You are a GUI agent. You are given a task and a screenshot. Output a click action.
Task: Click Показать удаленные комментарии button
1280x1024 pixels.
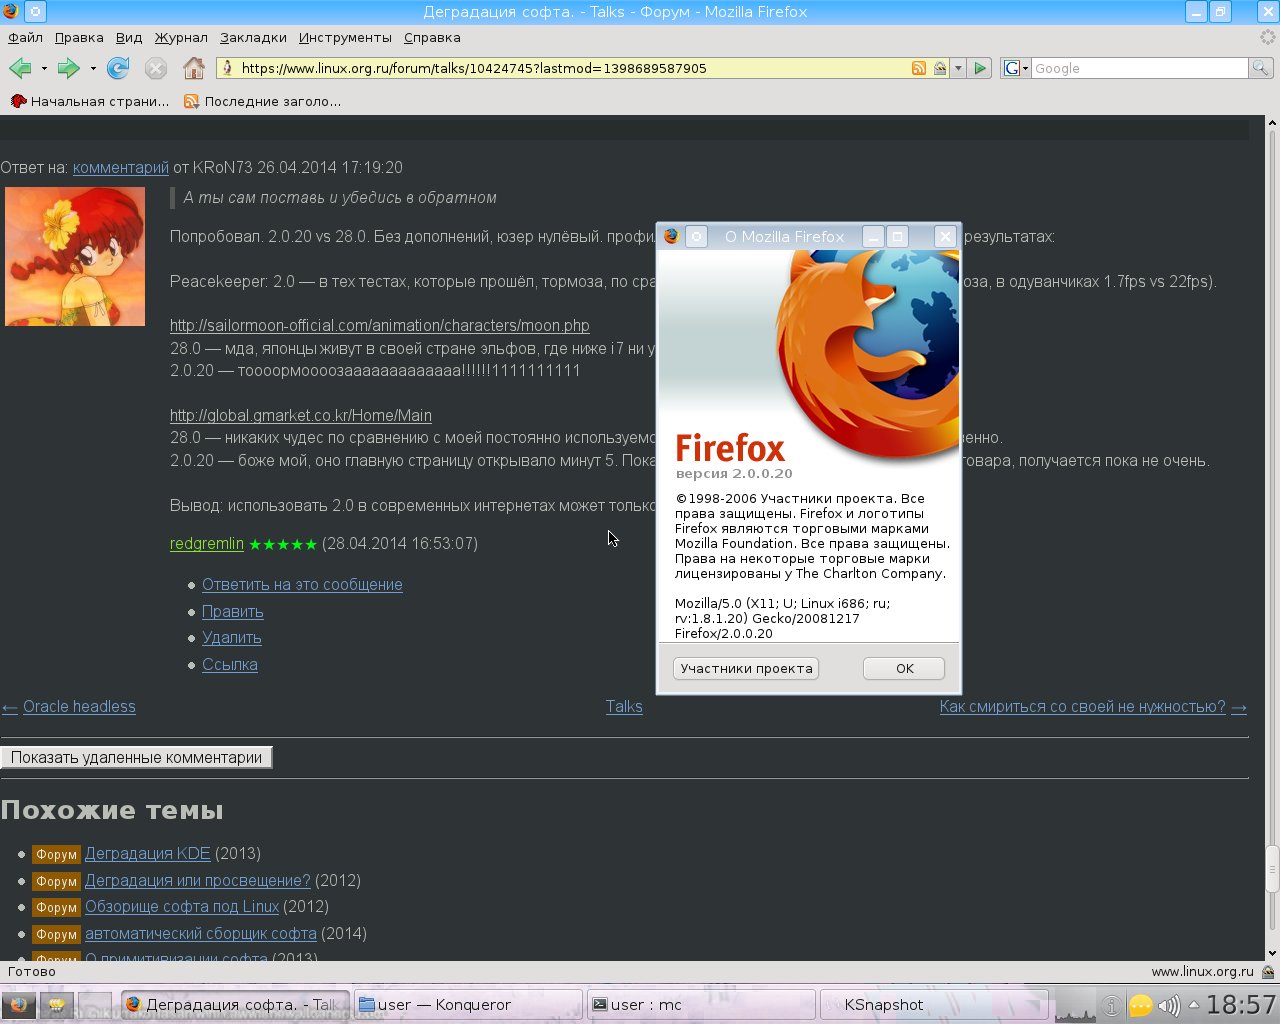point(136,757)
